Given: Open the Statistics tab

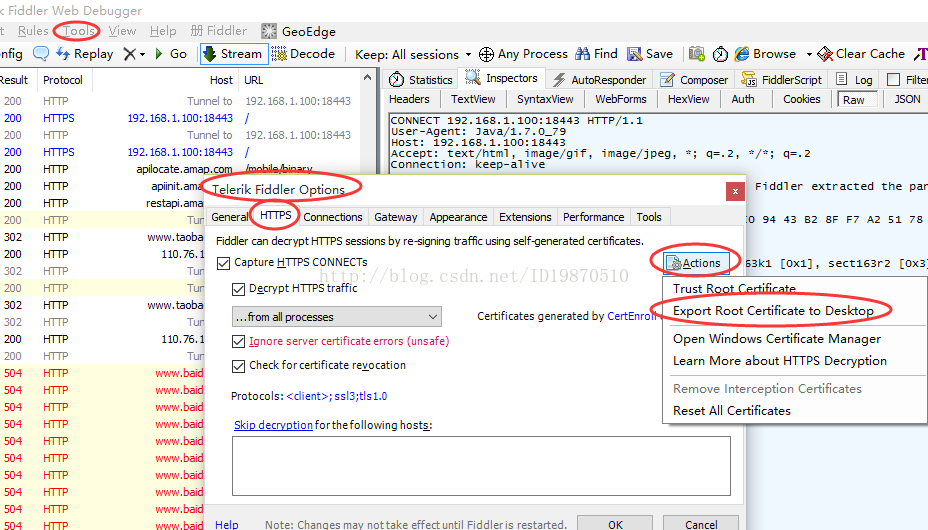Looking at the screenshot, I should pos(421,79).
